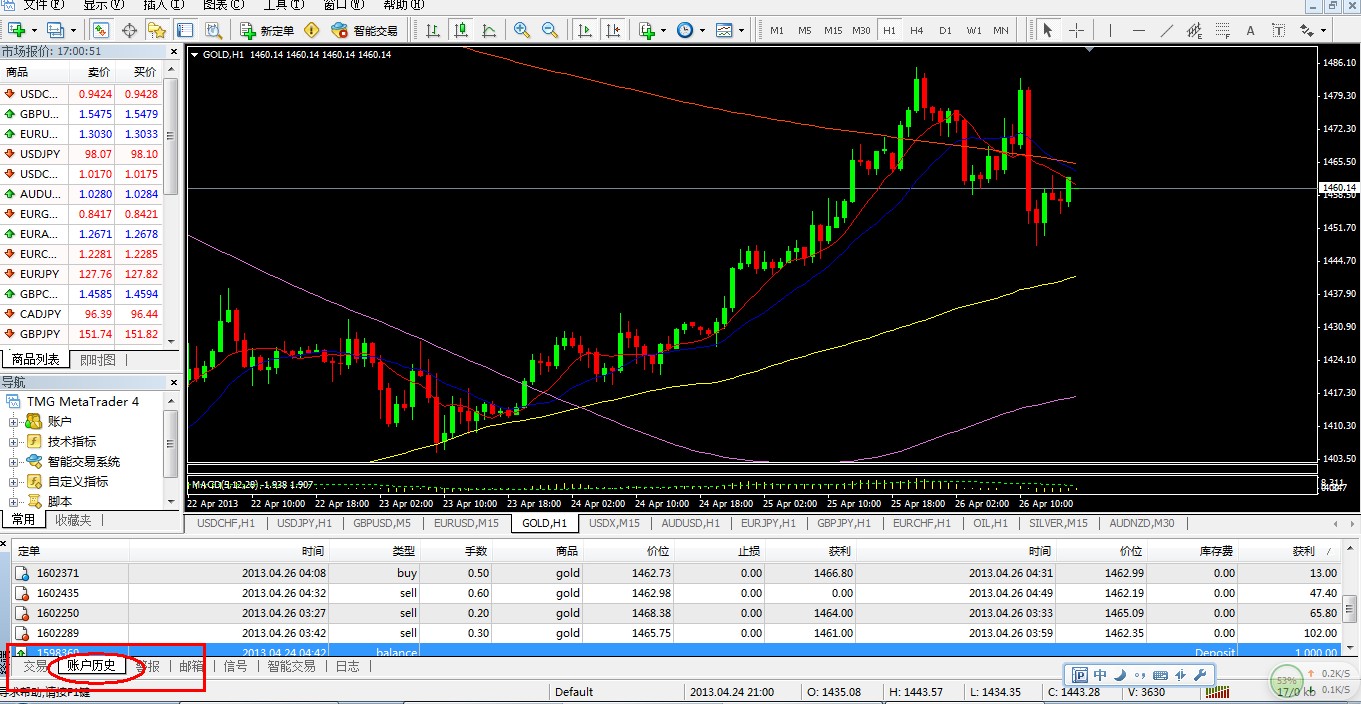Toggle chart shift icon
This screenshot has width=1361, height=704.
click(x=613, y=30)
